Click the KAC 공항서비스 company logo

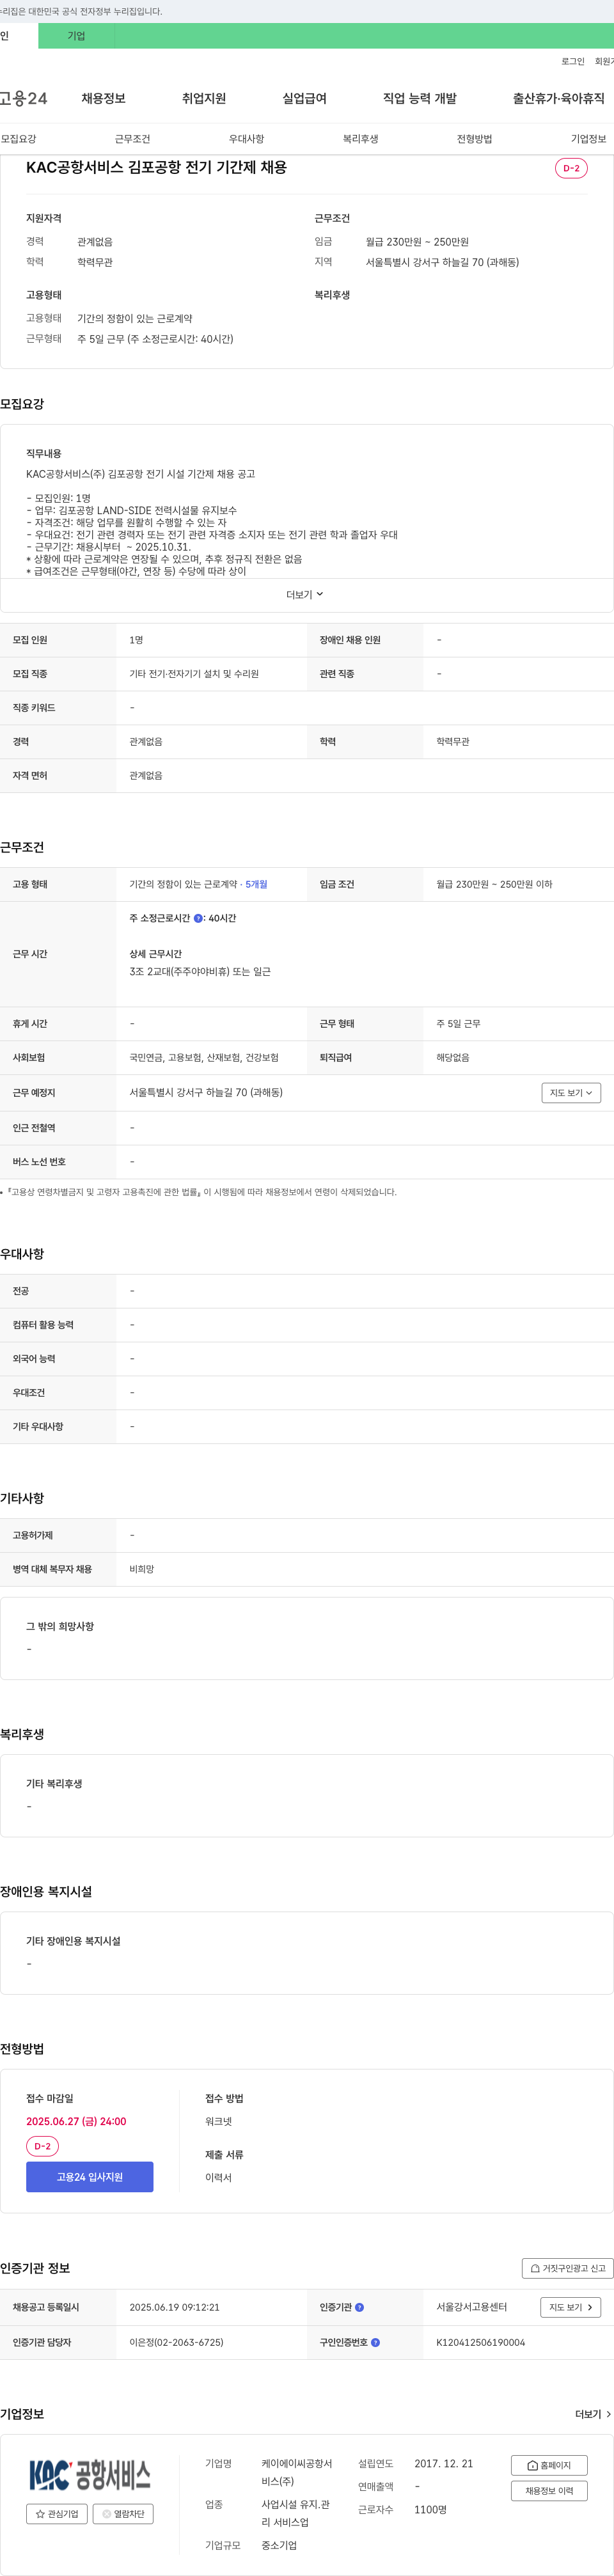coord(90,2475)
